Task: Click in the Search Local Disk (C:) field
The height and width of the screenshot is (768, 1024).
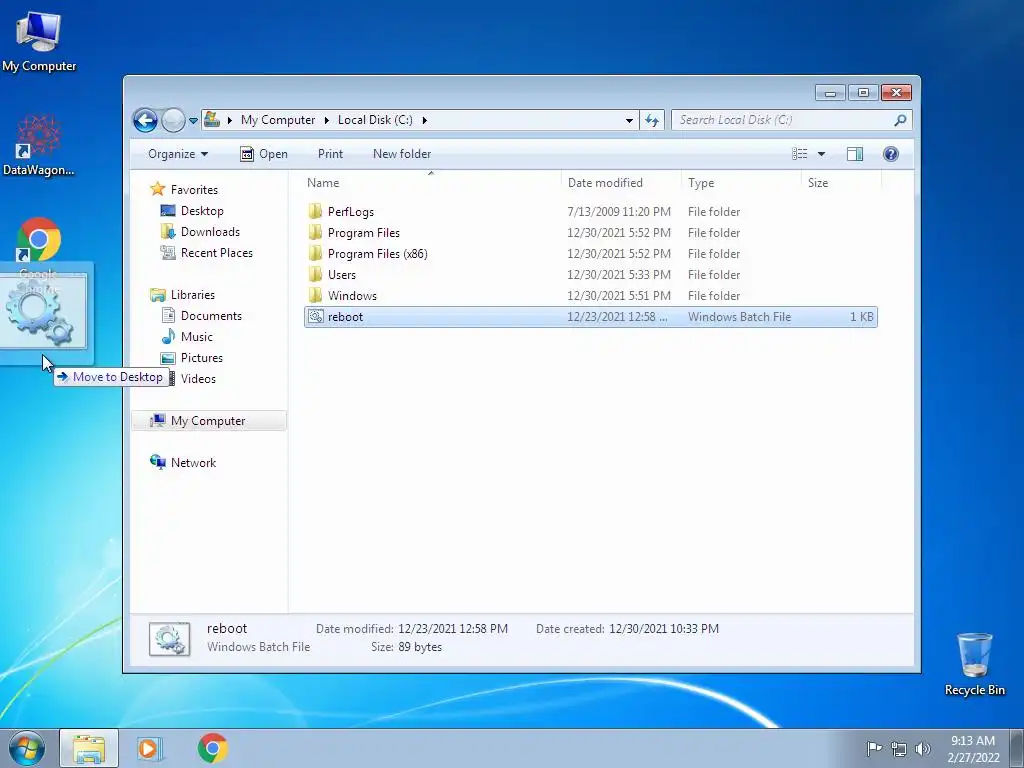Action: click(782, 120)
